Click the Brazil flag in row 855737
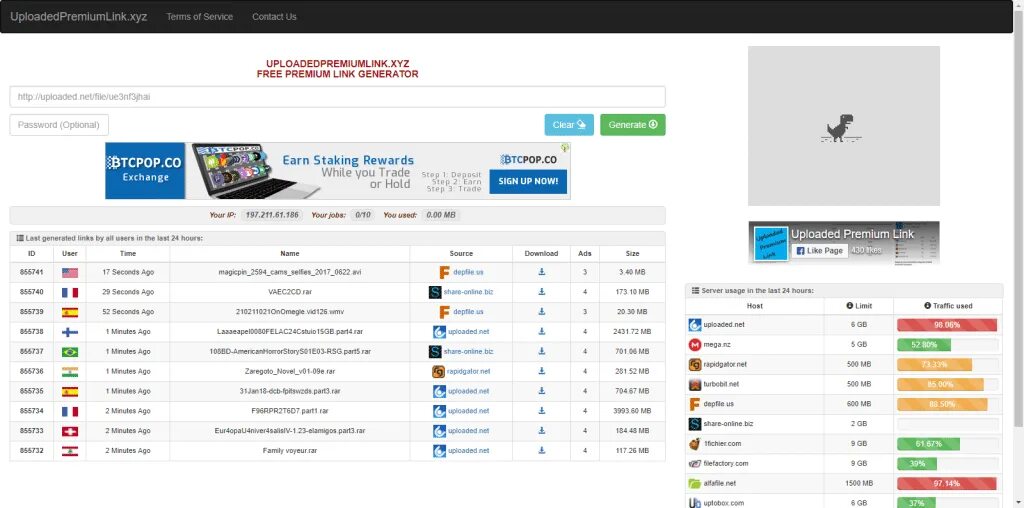 (70, 352)
